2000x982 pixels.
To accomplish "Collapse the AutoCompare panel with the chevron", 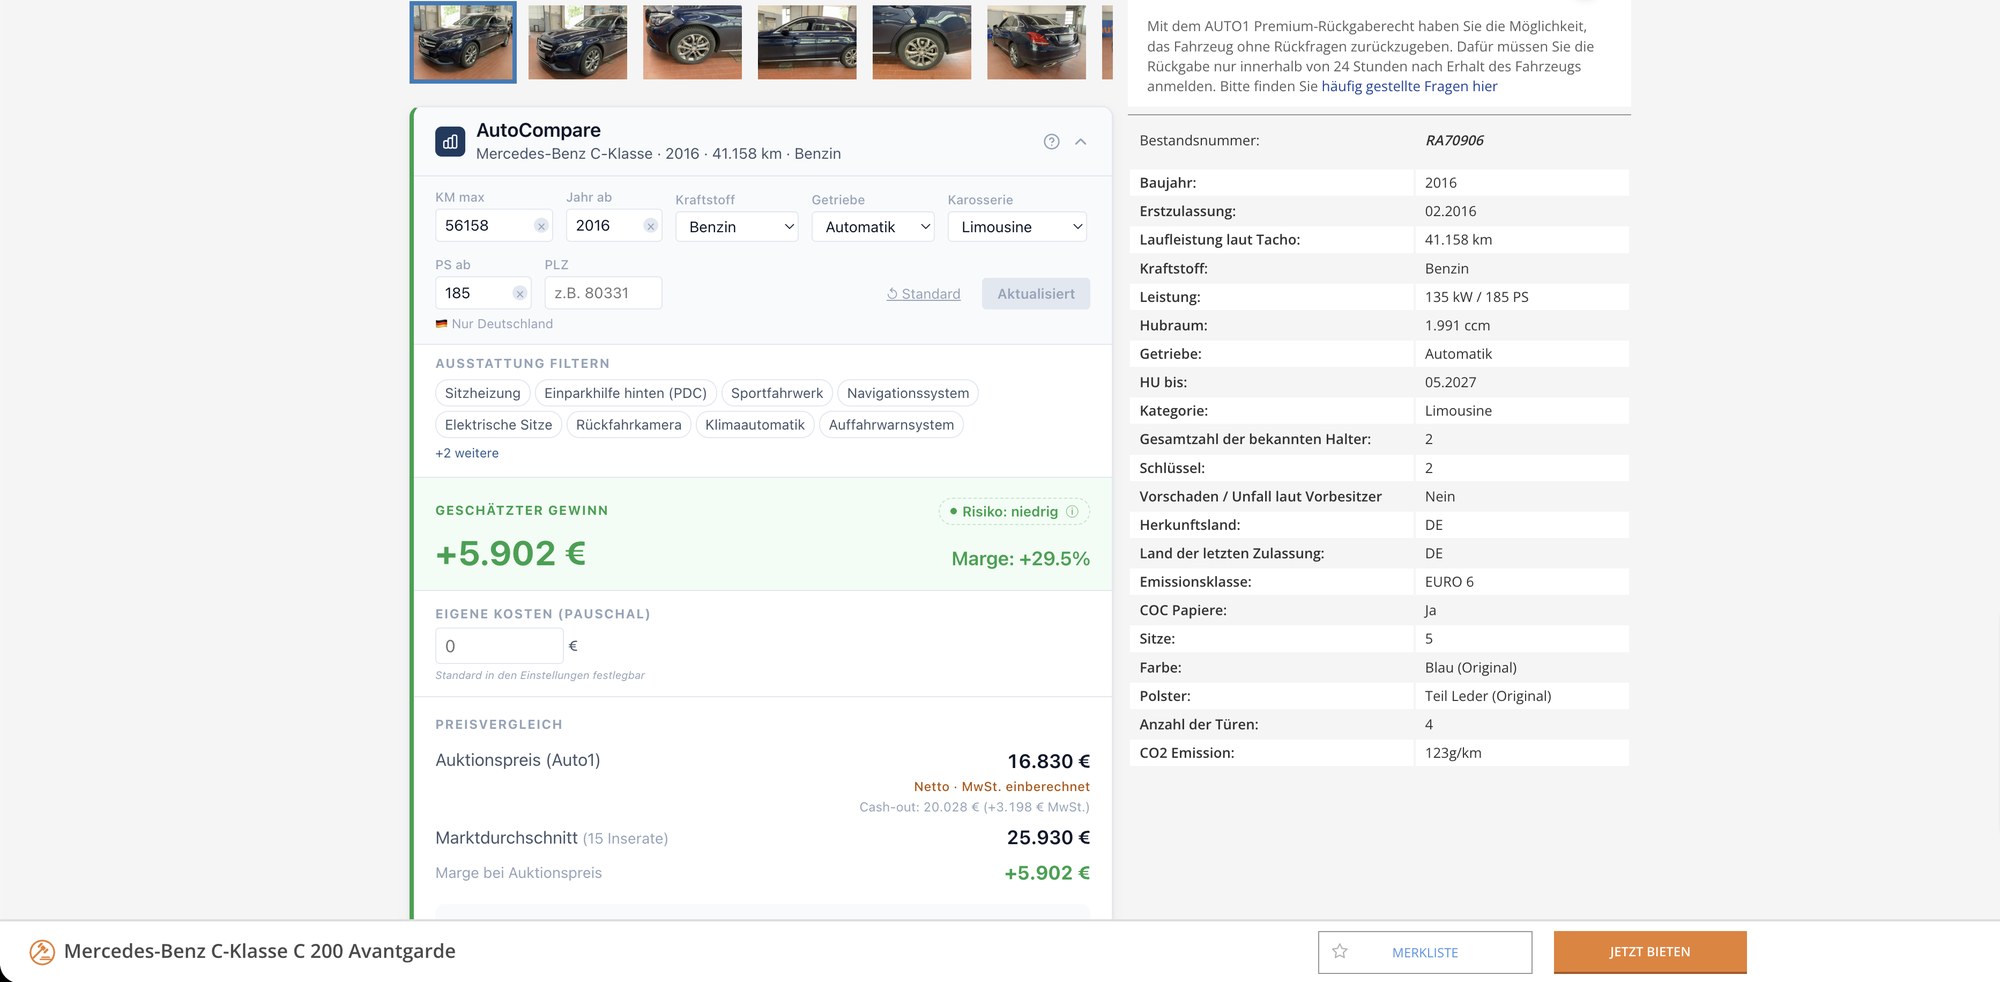I will pos(1081,142).
